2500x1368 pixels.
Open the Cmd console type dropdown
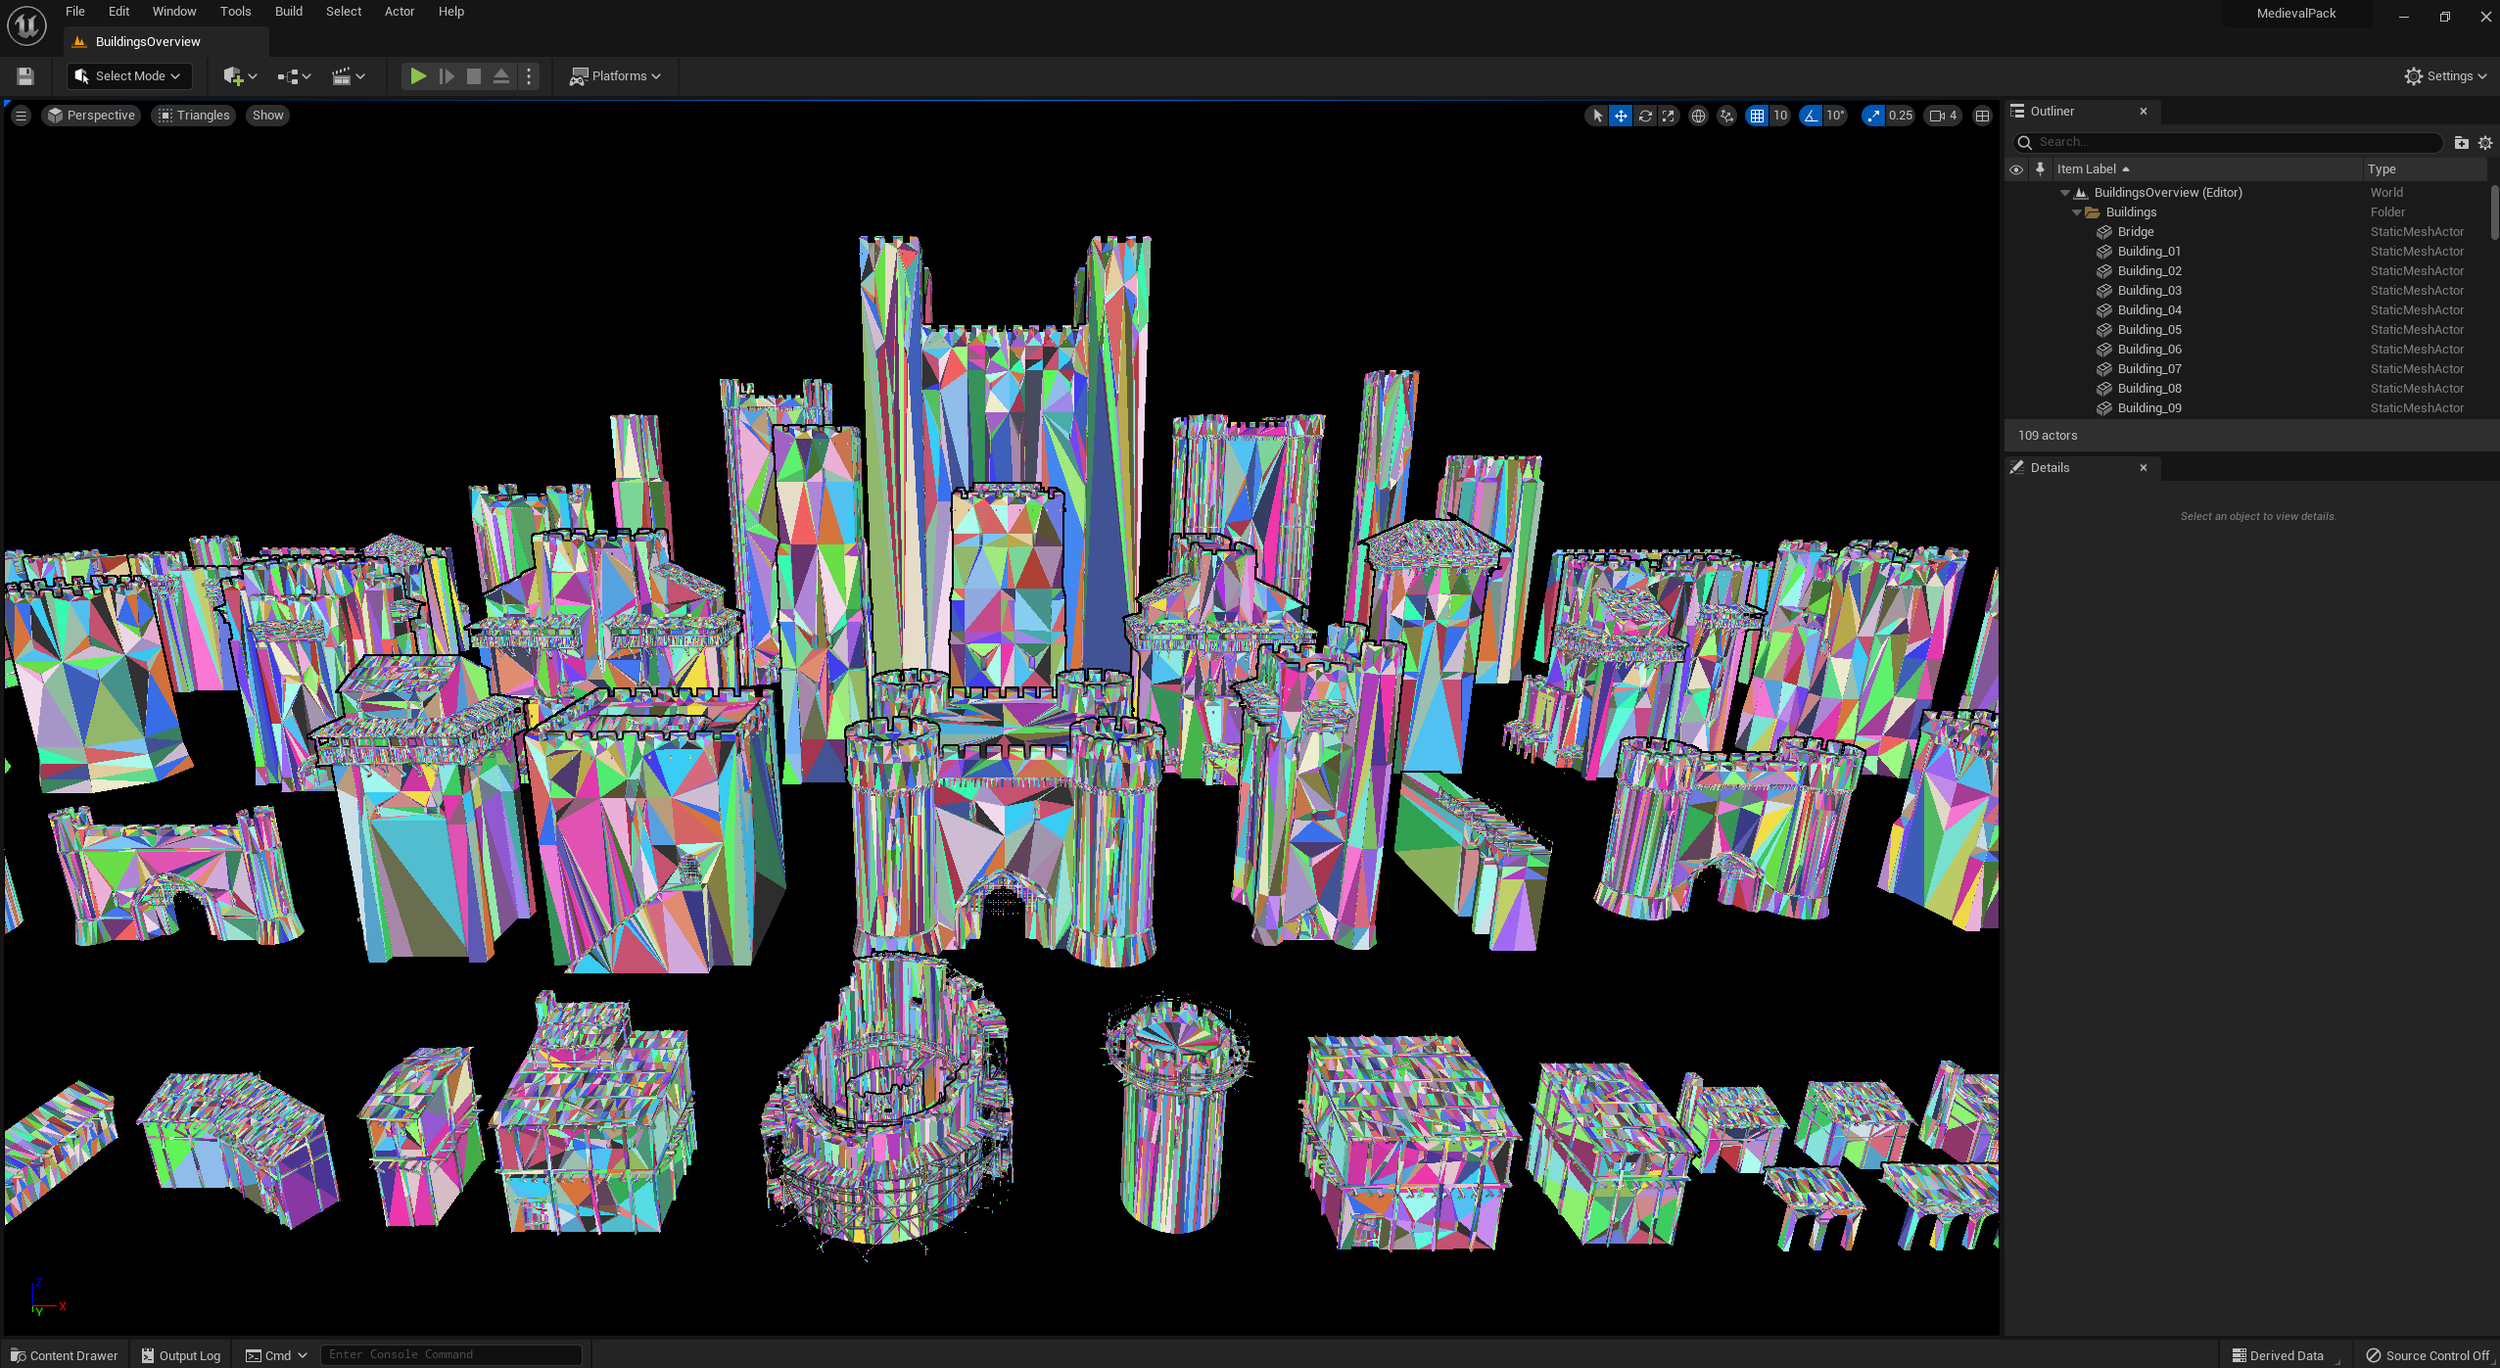pos(277,1356)
